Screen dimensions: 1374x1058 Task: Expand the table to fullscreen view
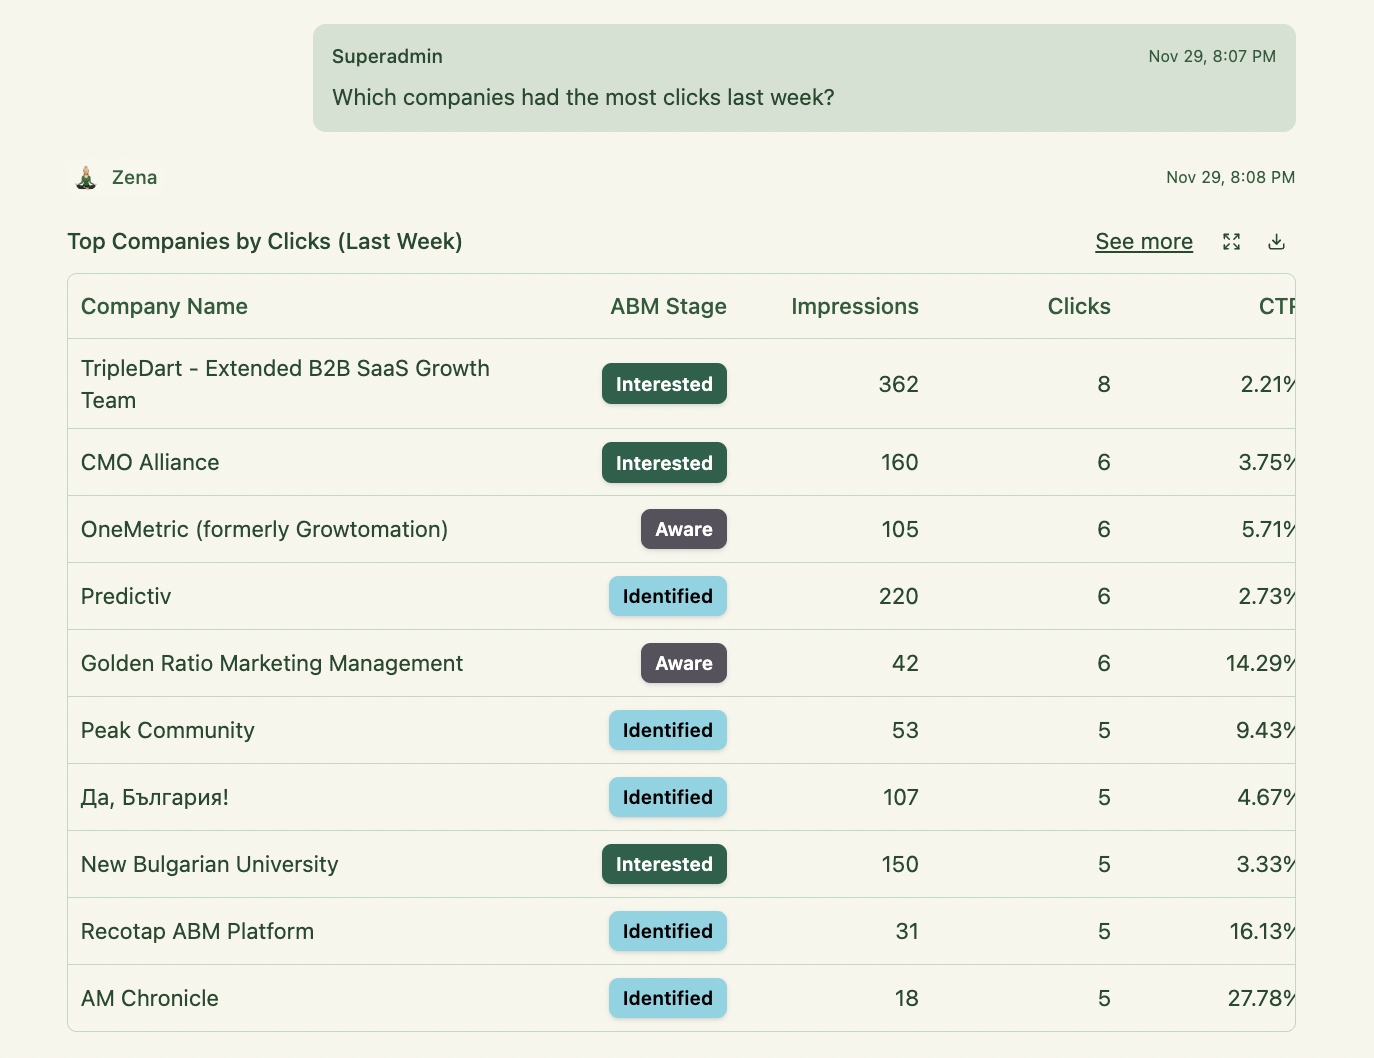pos(1231,241)
